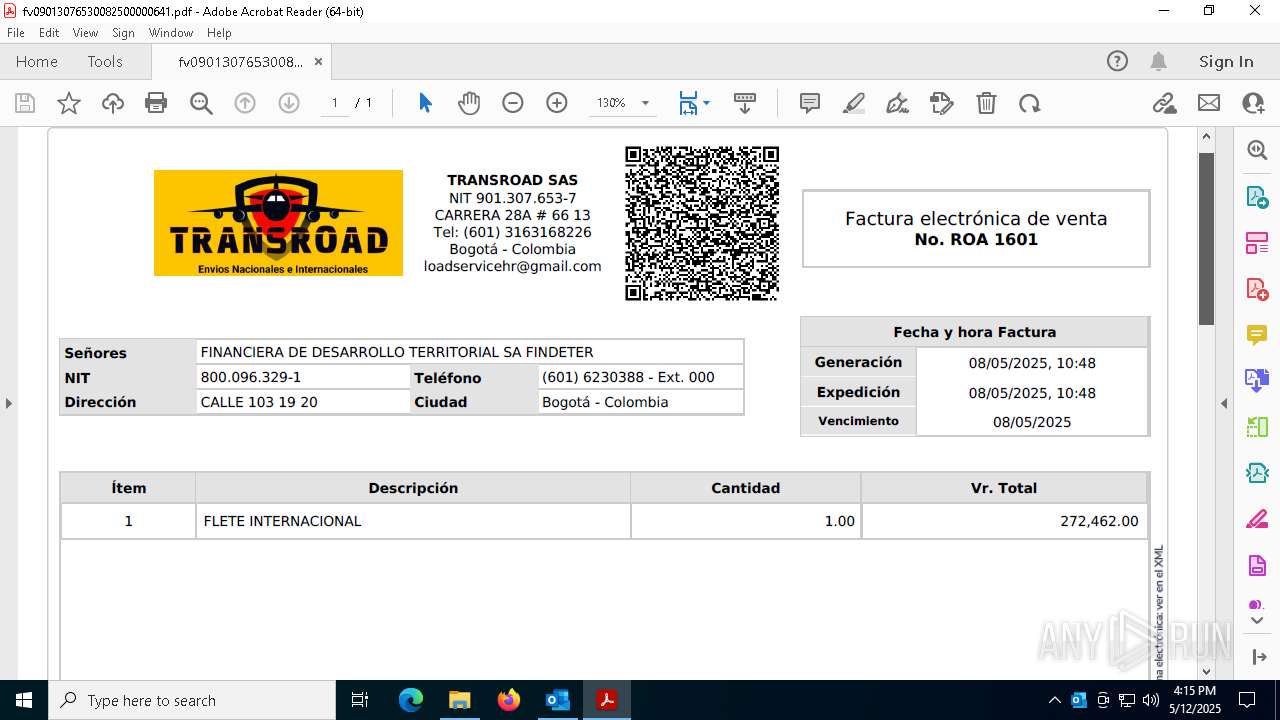Click the invoice number ROA 1601
The image size is (1280, 720).
coord(976,239)
